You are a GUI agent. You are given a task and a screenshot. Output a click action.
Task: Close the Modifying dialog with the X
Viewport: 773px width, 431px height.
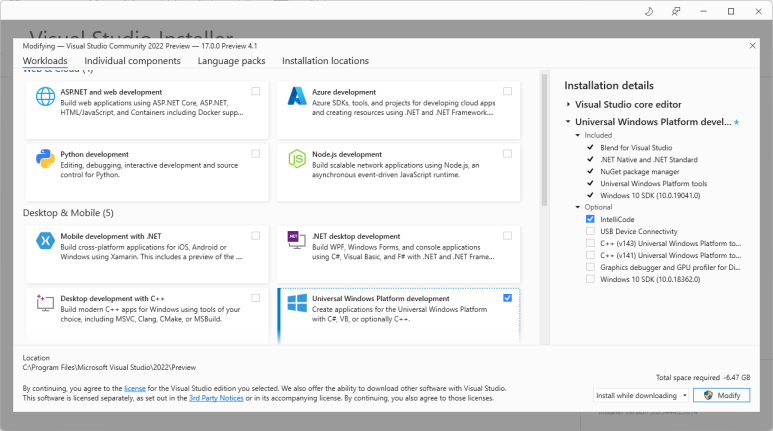(752, 46)
